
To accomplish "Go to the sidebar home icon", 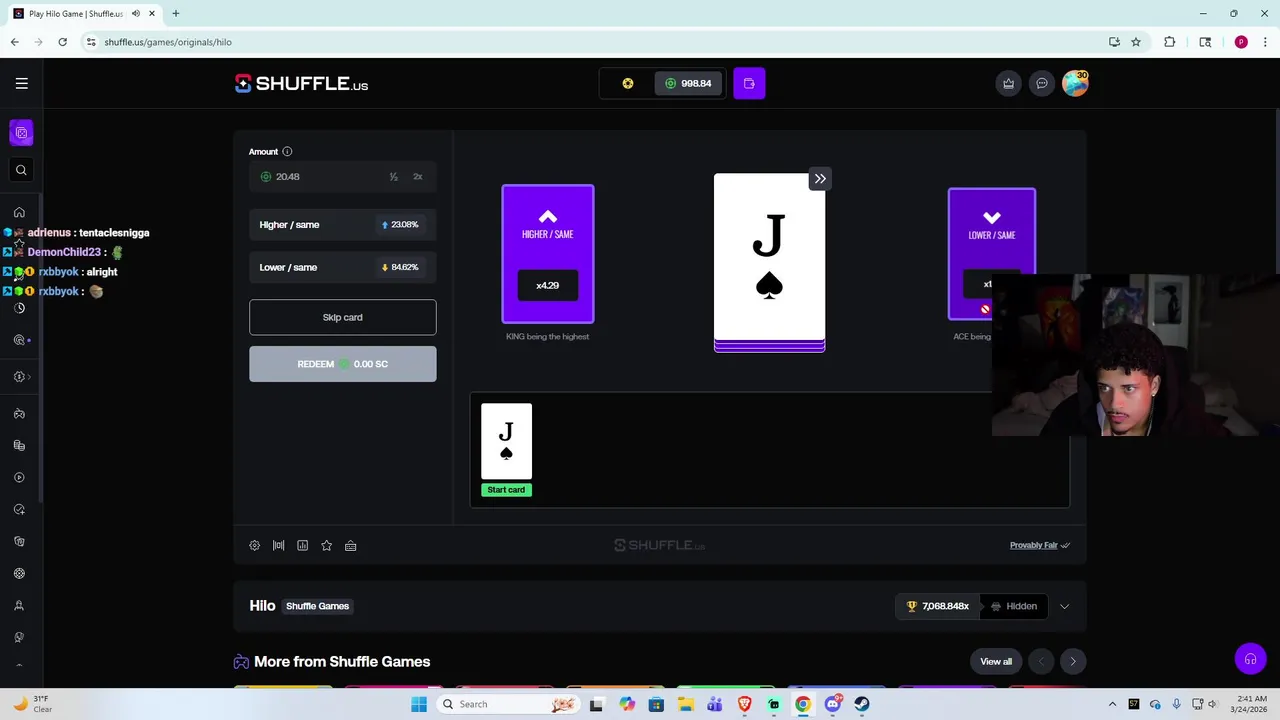I will click(19, 212).
